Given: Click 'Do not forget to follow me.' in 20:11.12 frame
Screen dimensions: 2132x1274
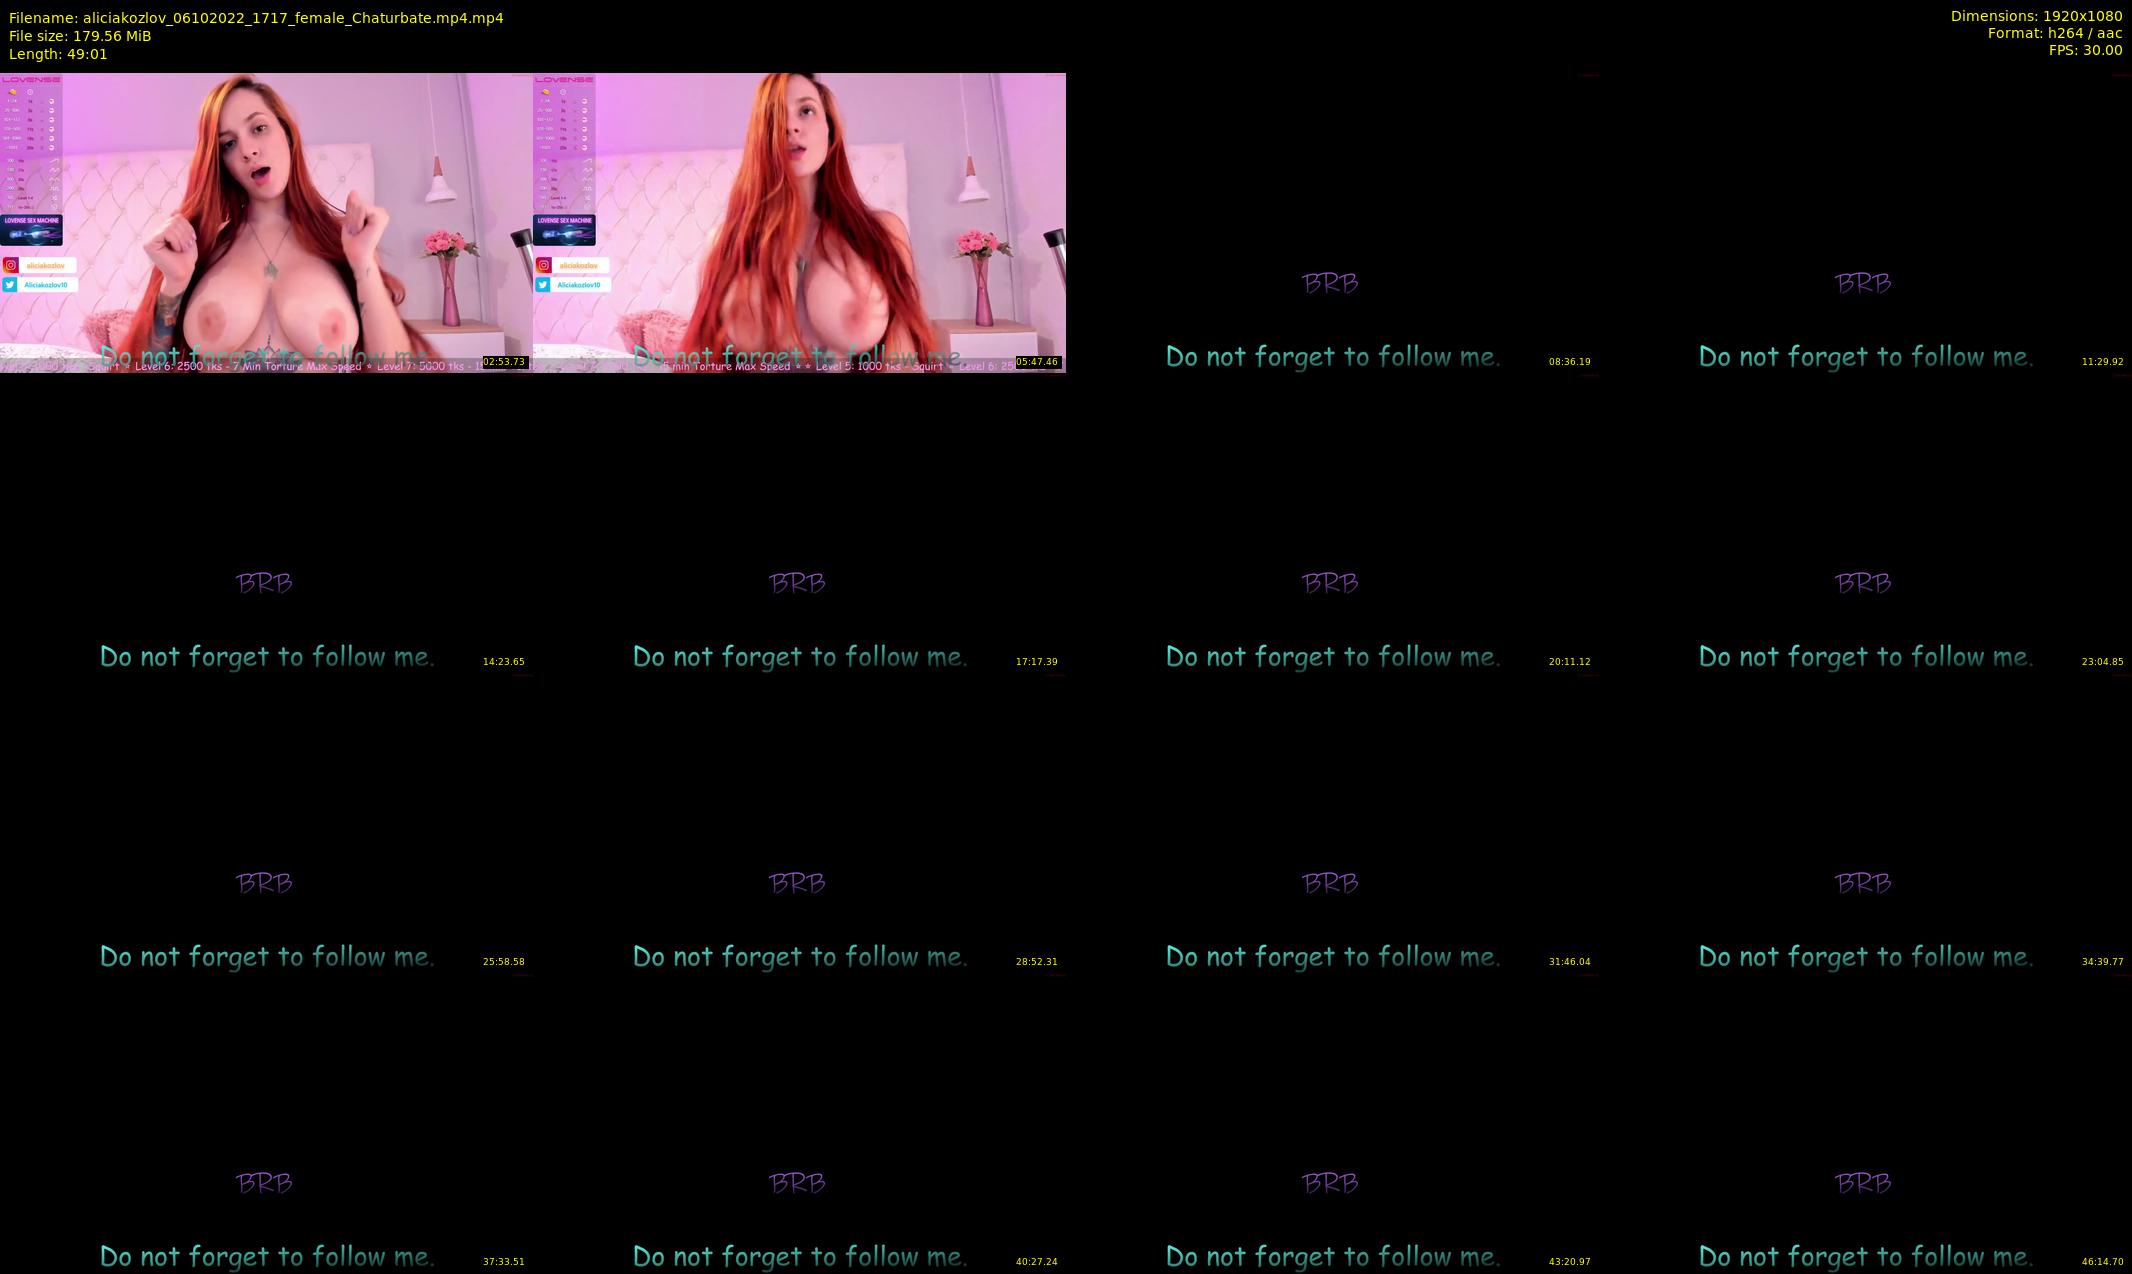Looking at the screenshot, I should coord(1333,657).
